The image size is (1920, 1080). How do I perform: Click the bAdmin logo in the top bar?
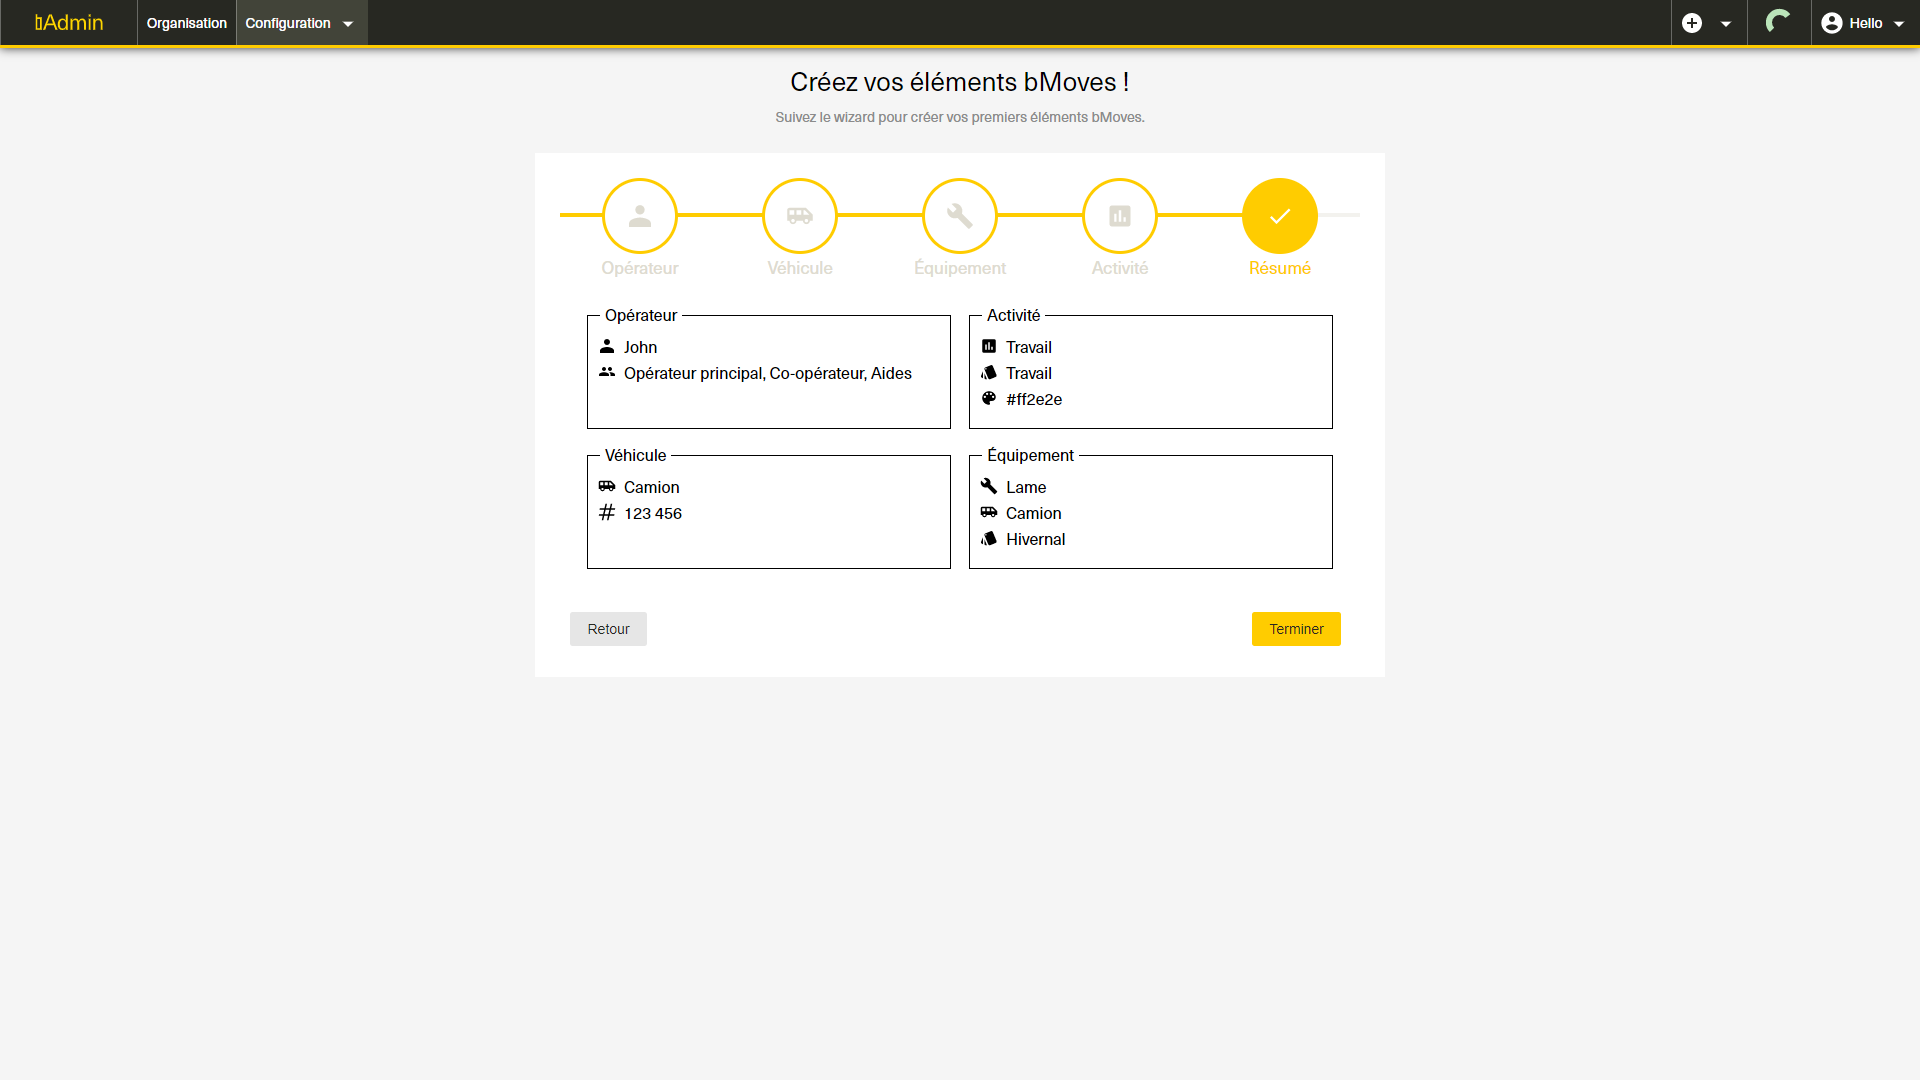pos(68,22)
